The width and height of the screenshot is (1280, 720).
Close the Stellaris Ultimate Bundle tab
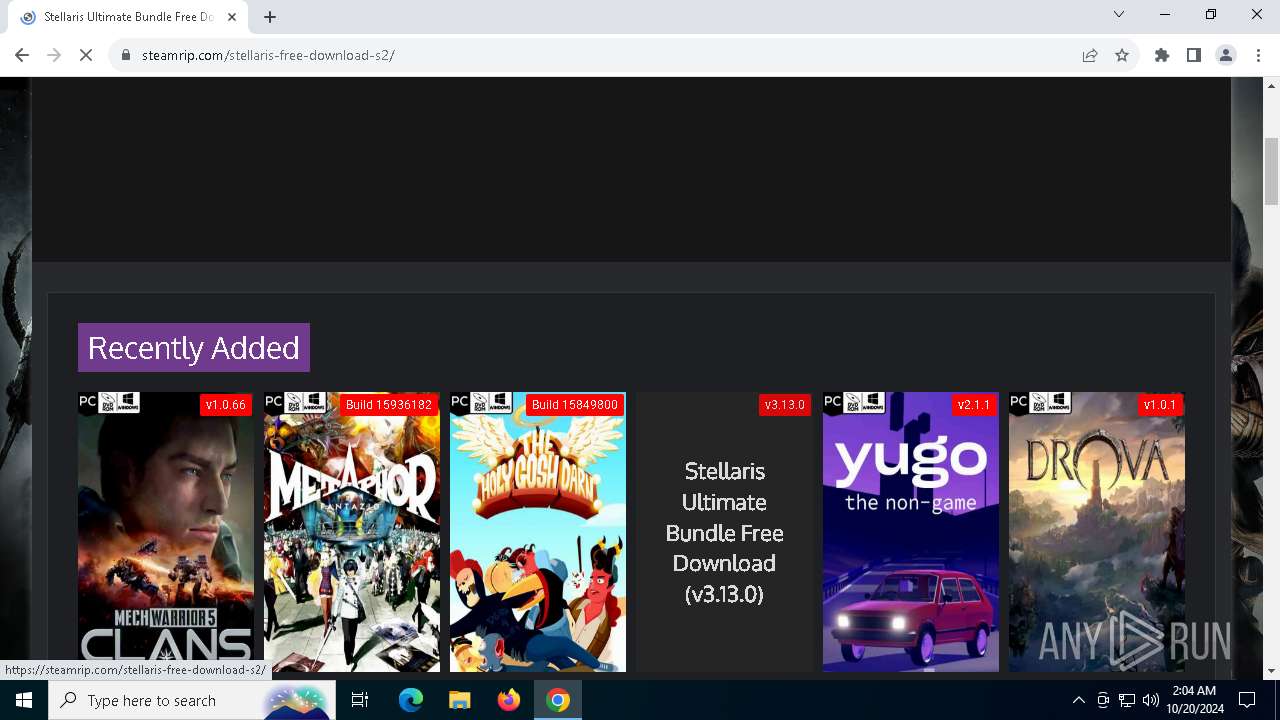click(232, 17)
